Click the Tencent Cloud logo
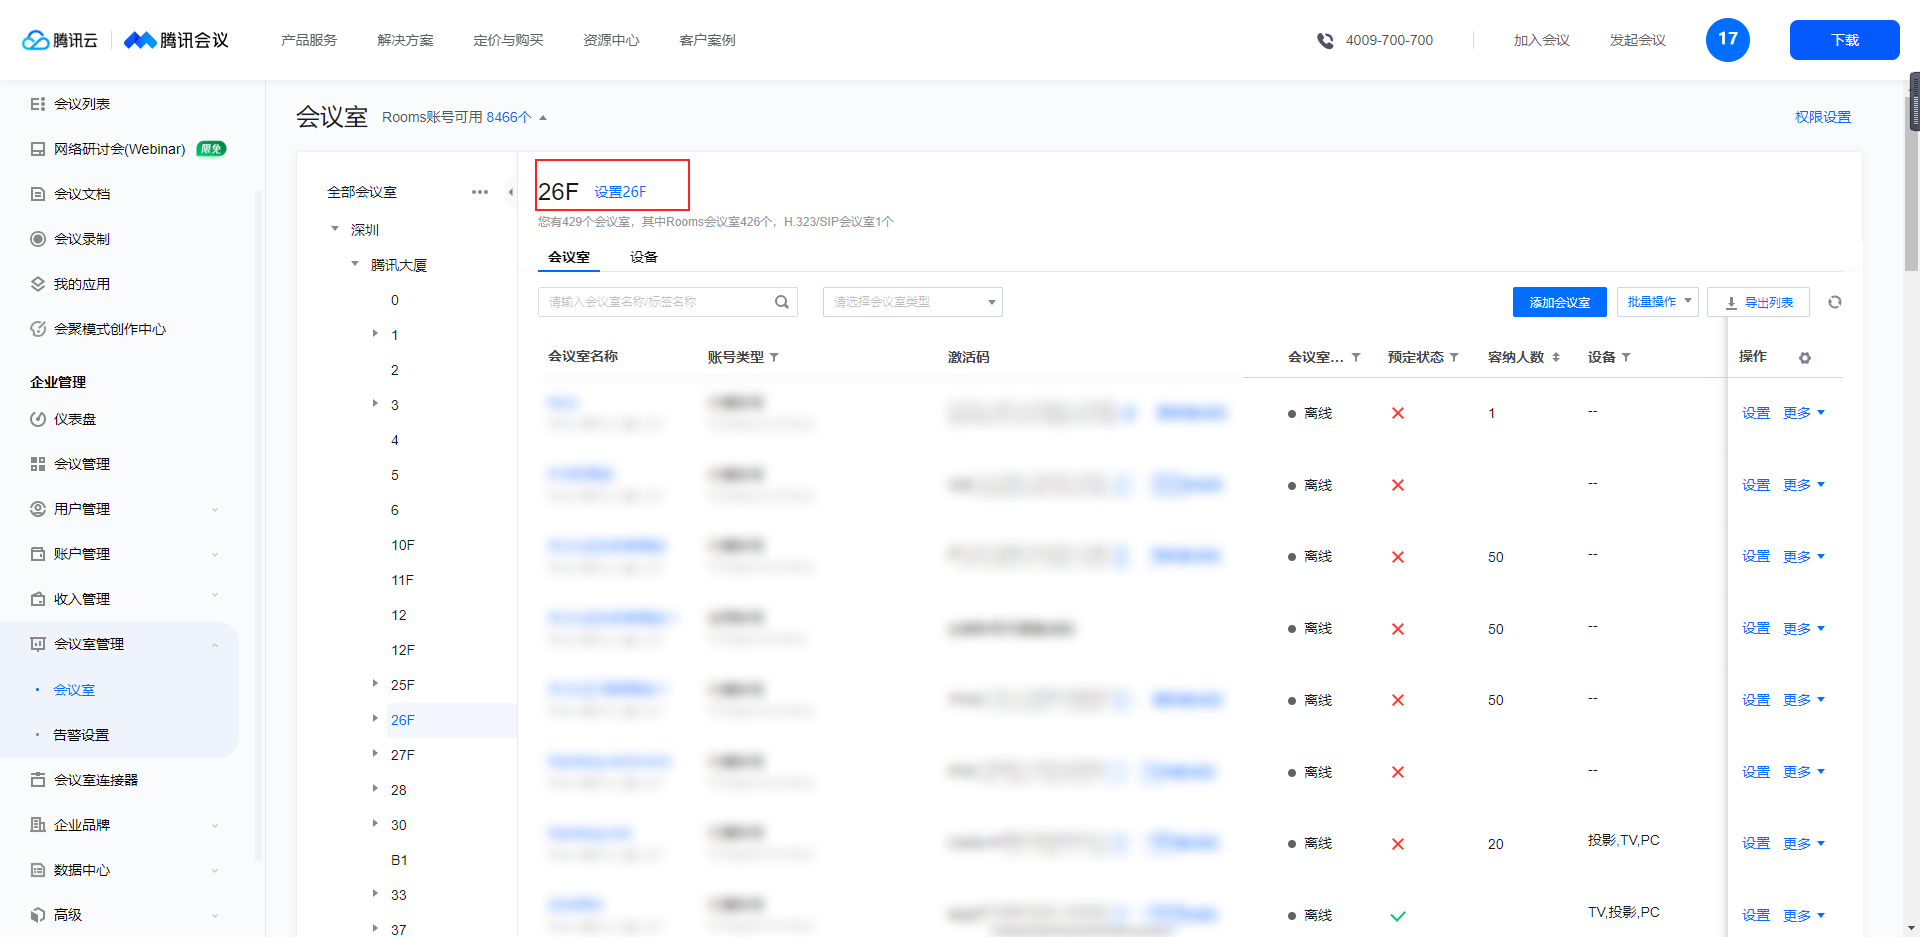 pos(60,40)
